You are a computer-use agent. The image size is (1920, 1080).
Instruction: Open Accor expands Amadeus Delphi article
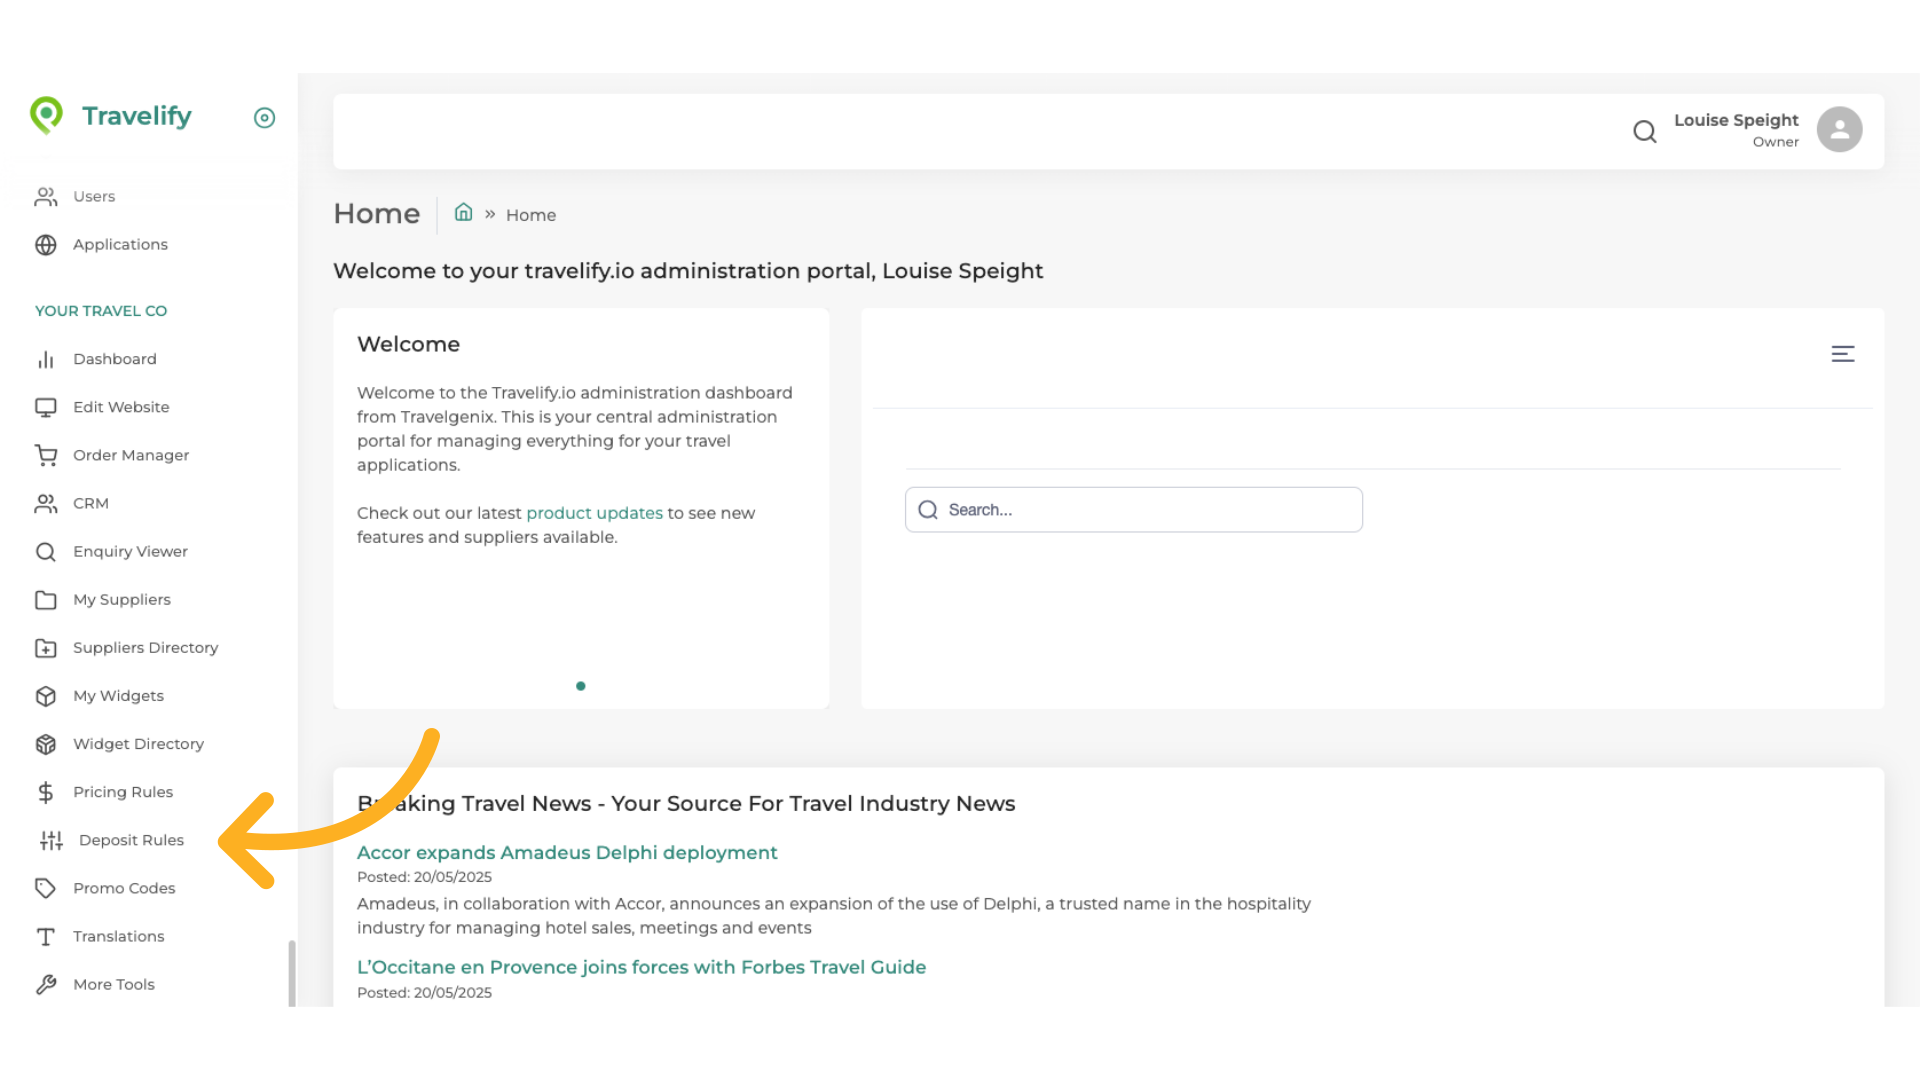tap(567, 853)
